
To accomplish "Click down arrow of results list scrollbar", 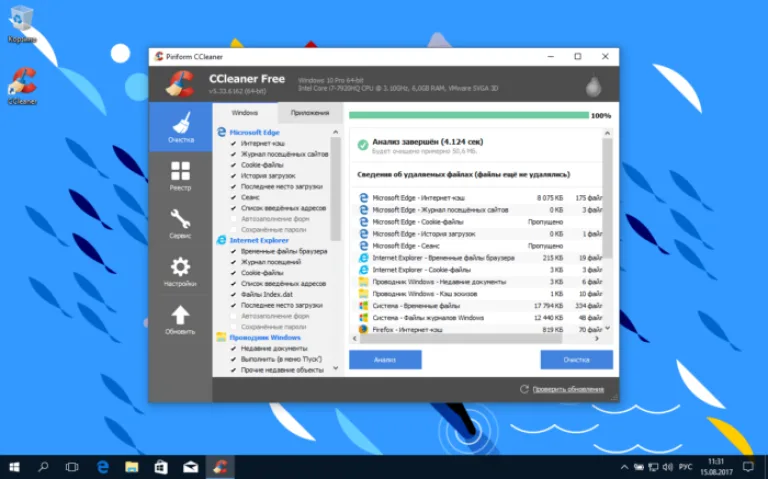I will click(607, 328).
